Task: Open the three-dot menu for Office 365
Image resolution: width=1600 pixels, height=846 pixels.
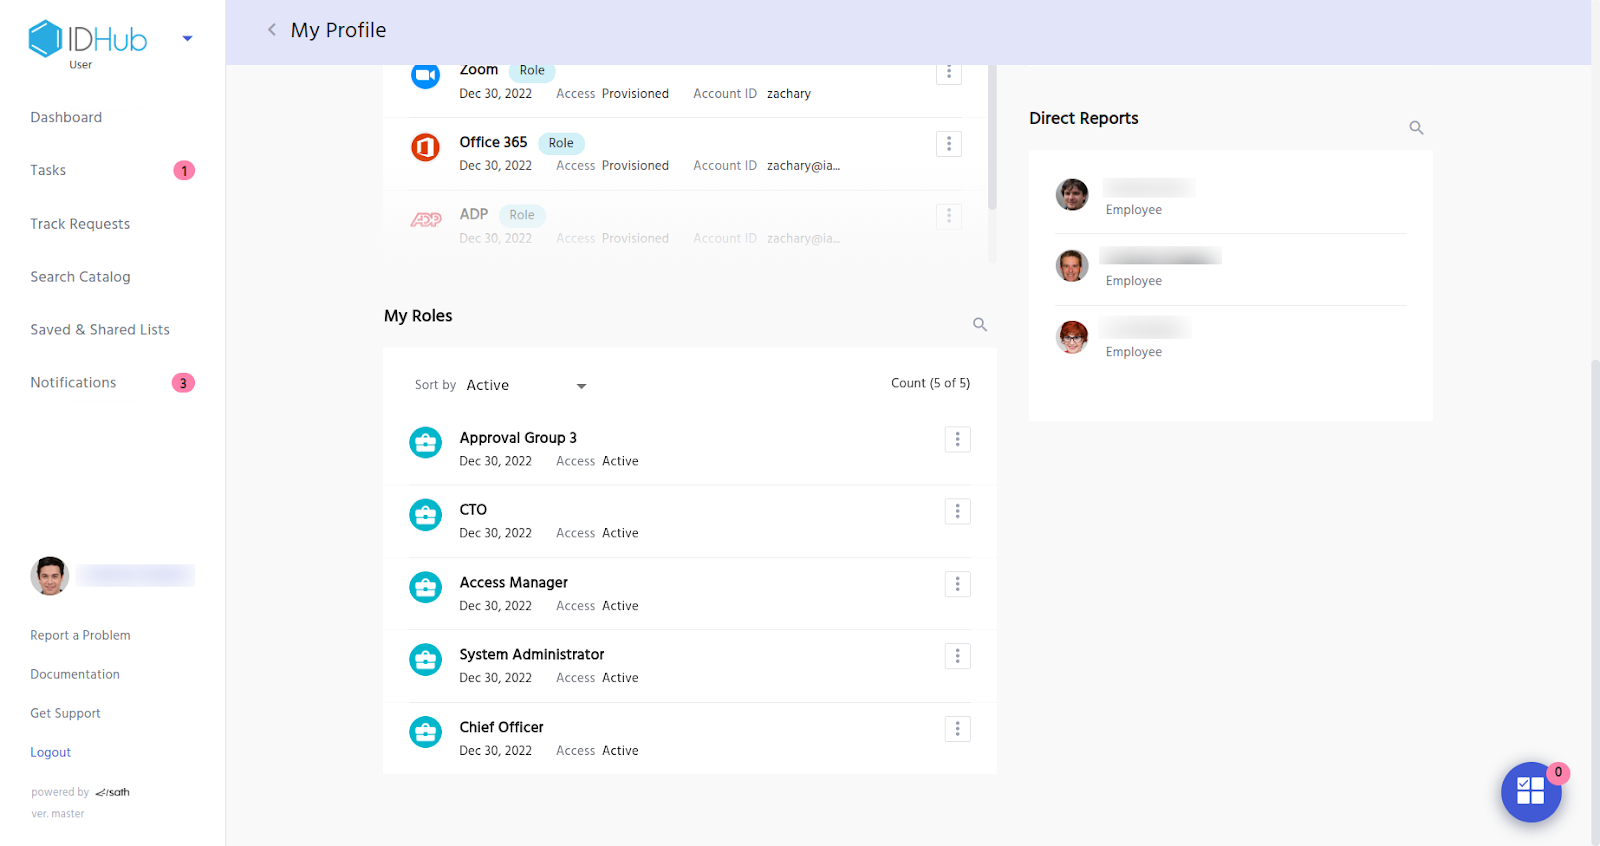Action: (x=949, y=144)
